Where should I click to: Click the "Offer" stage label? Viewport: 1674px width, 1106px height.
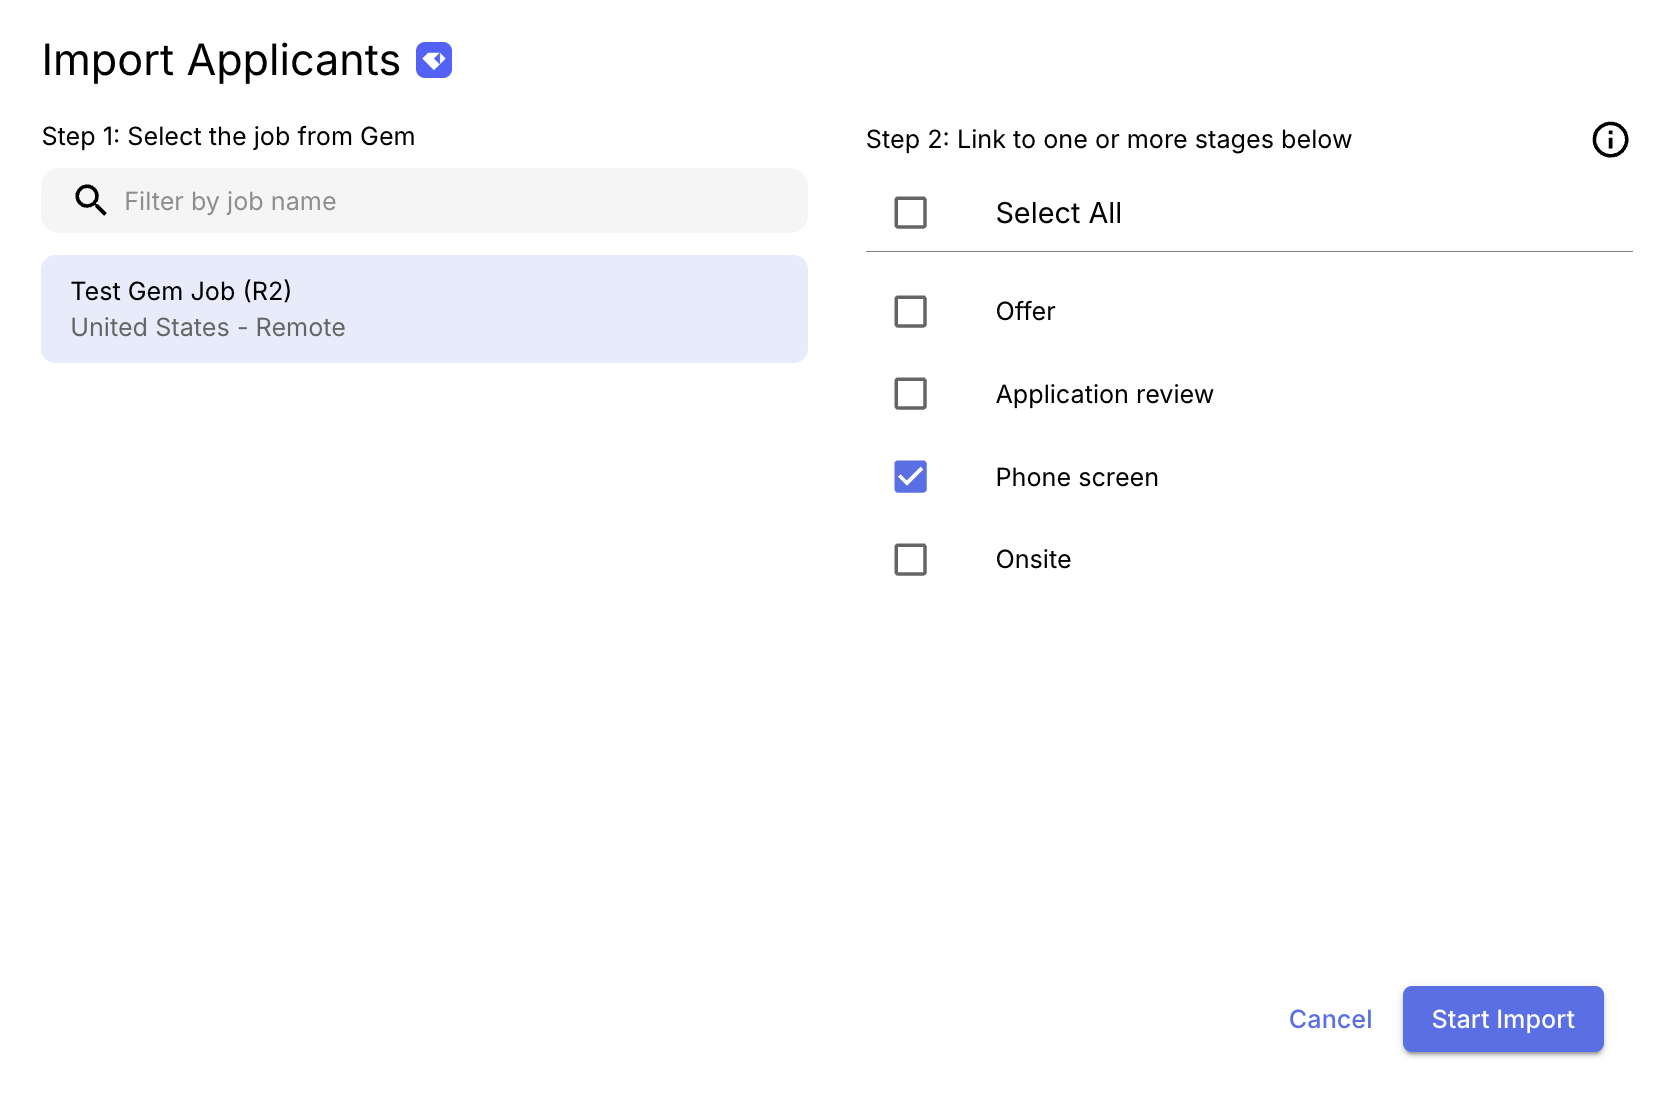coord(1025,312)
